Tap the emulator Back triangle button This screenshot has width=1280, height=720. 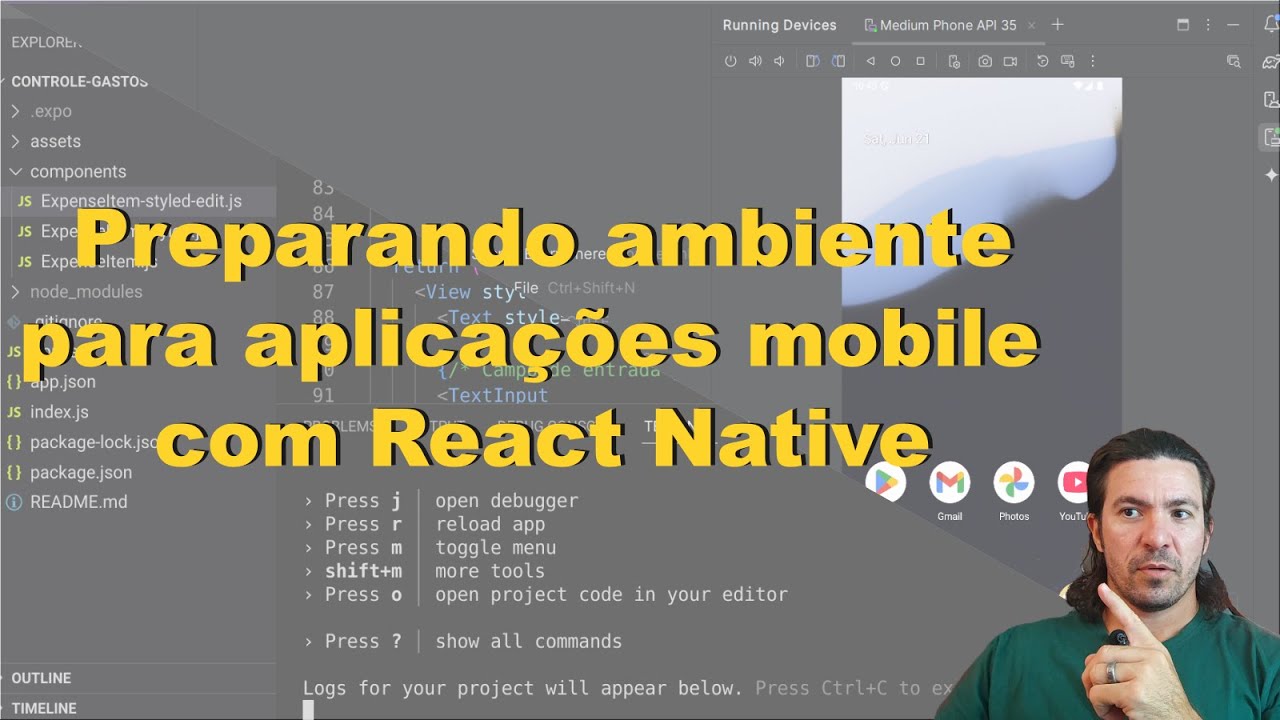pos(870,61)
